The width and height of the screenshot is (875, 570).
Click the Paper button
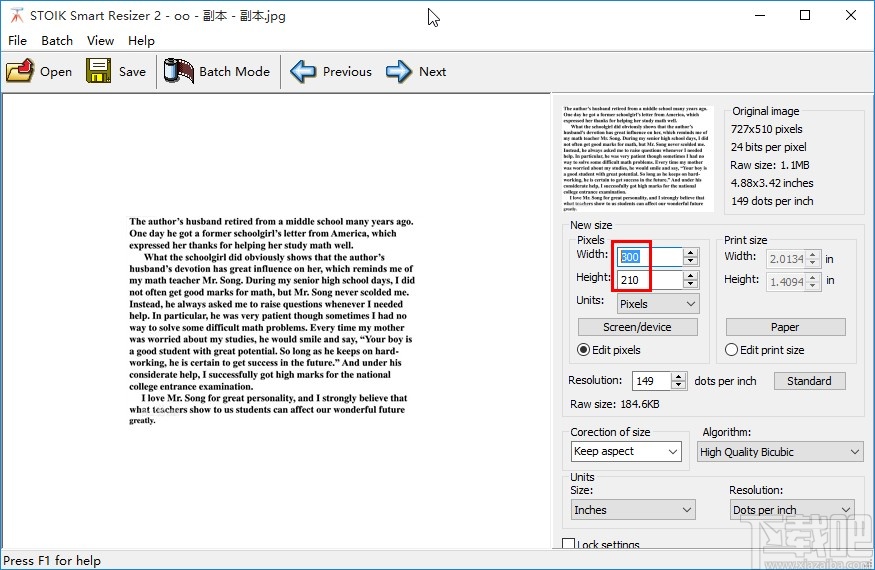(x=785, y=327)
